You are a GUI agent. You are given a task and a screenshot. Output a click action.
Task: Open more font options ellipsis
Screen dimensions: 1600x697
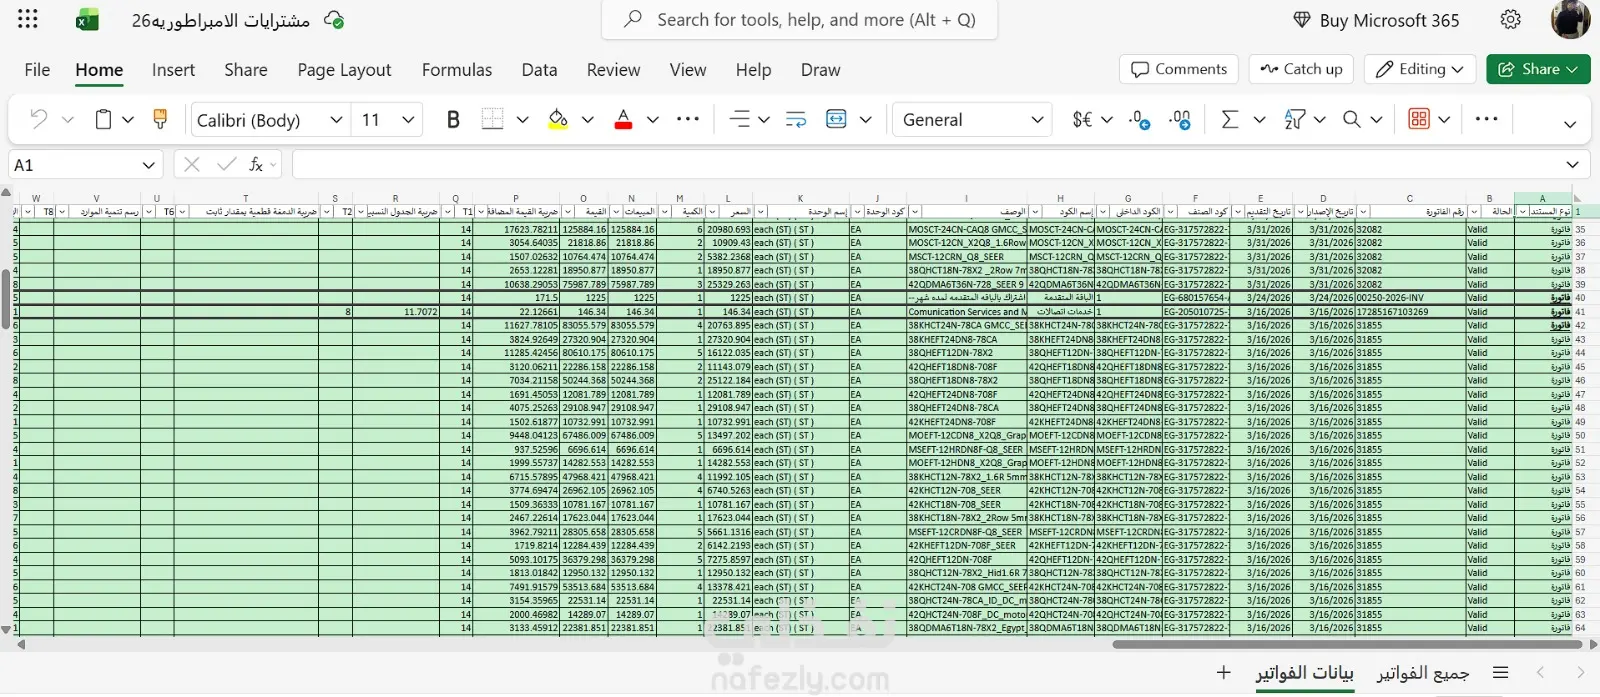point(688,119)
